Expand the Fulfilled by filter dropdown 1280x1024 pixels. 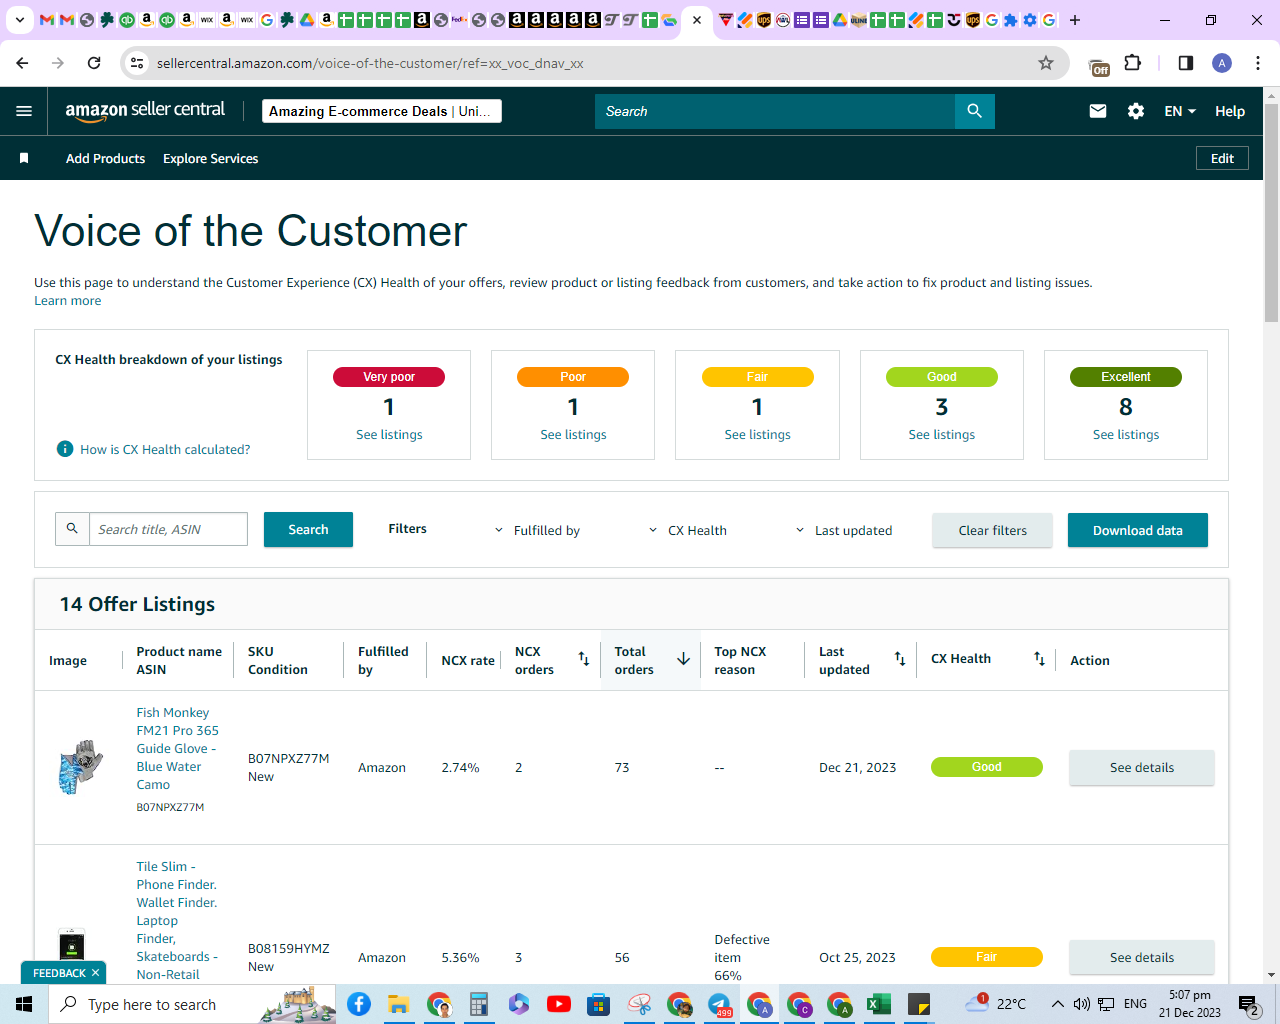pyautogui.click(x=537, y=530)
